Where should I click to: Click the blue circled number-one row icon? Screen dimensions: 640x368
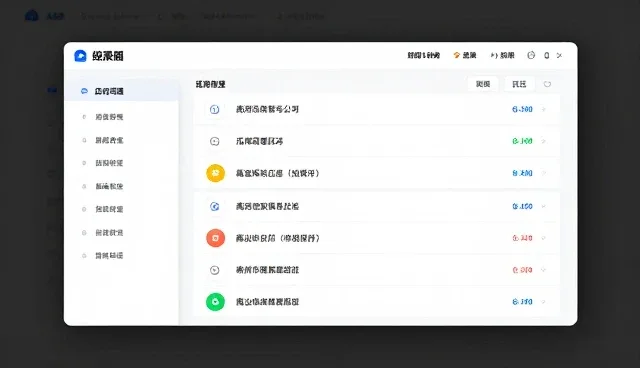tap(215, 109)
